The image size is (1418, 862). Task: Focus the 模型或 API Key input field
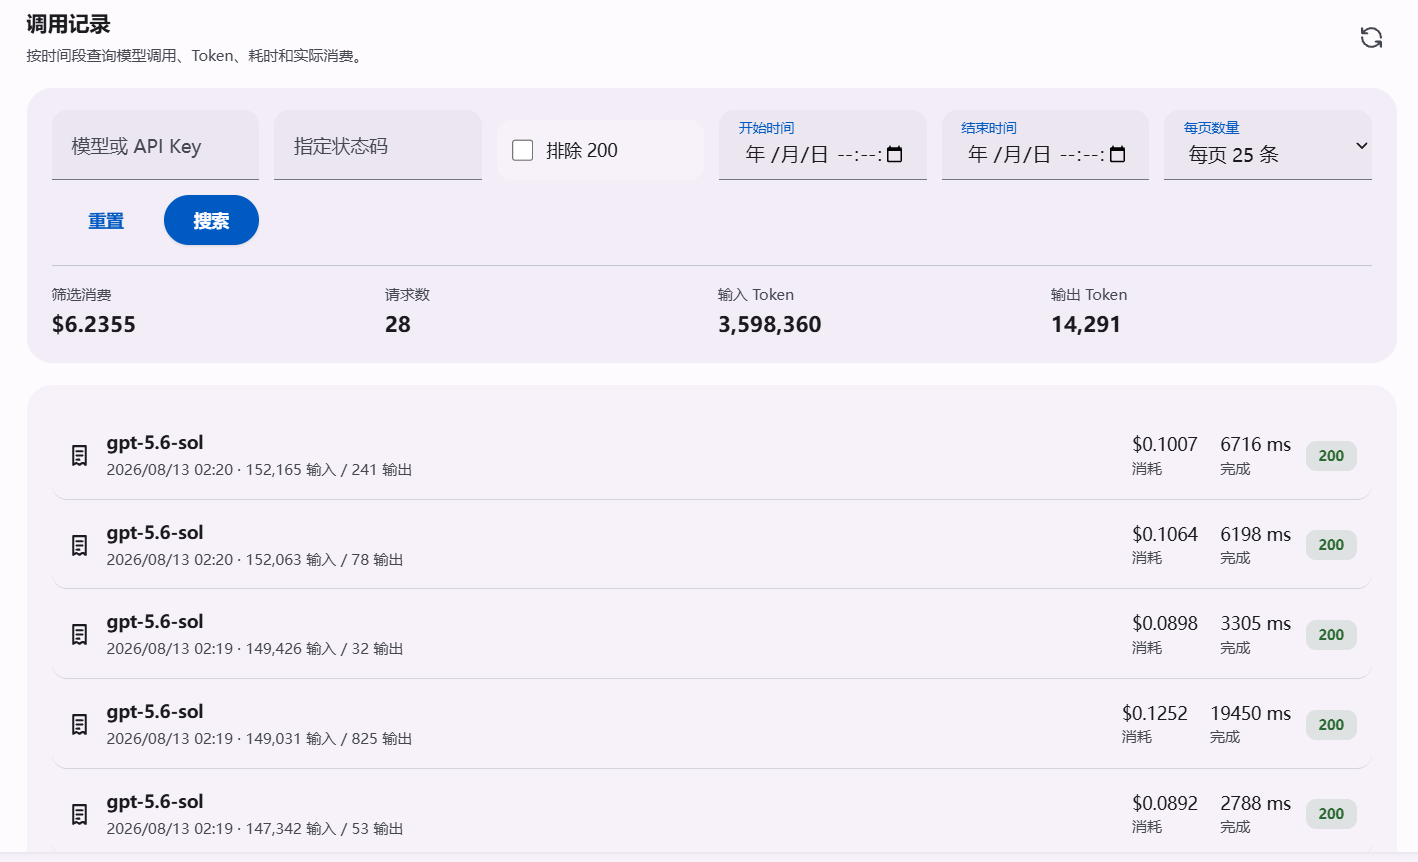(x=155, y=145)
